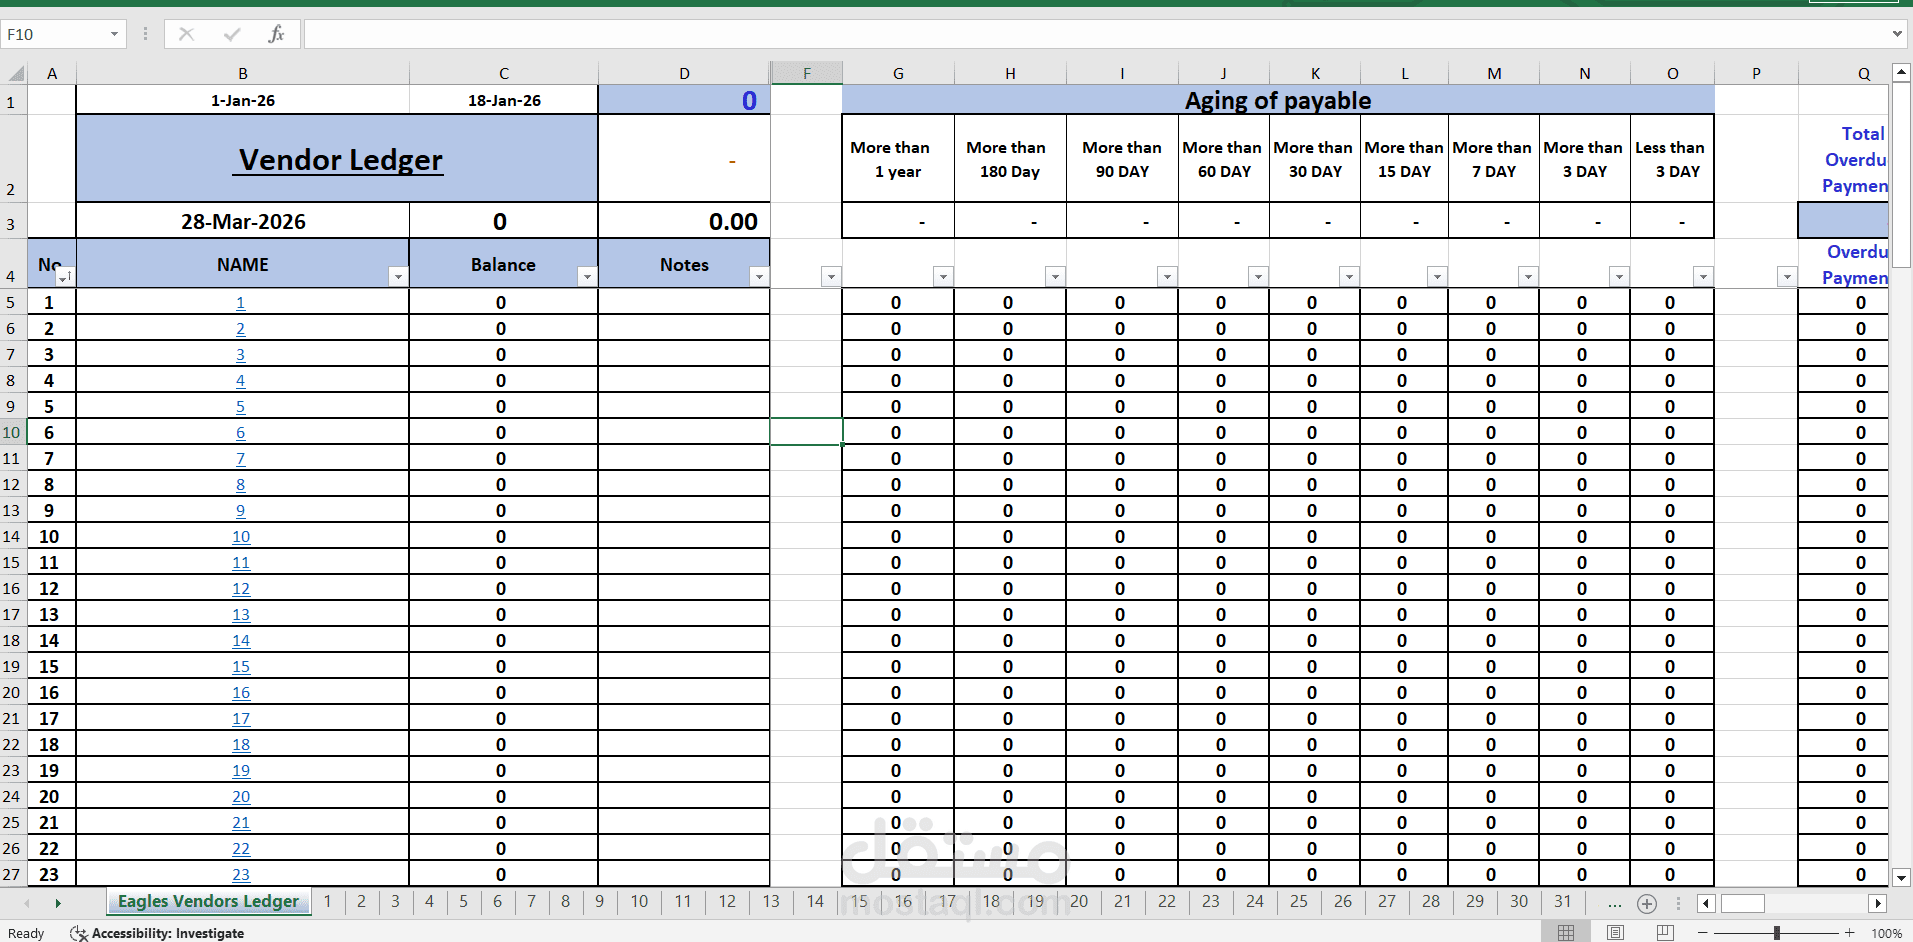The image size is (1913, 942).
Task: Click the Enter (checkmark) icon beside formula bar
Action: tap(231, 33)
